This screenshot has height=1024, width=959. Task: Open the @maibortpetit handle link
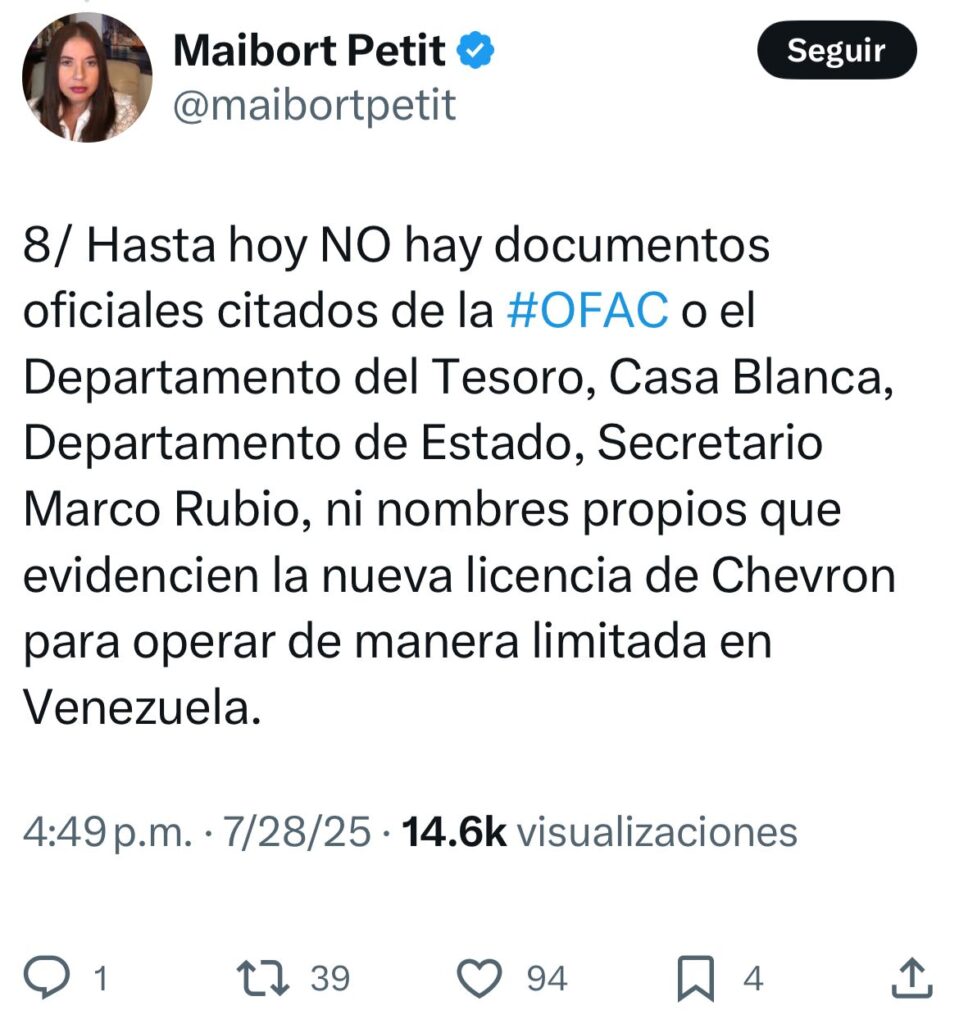pos(314,106)
